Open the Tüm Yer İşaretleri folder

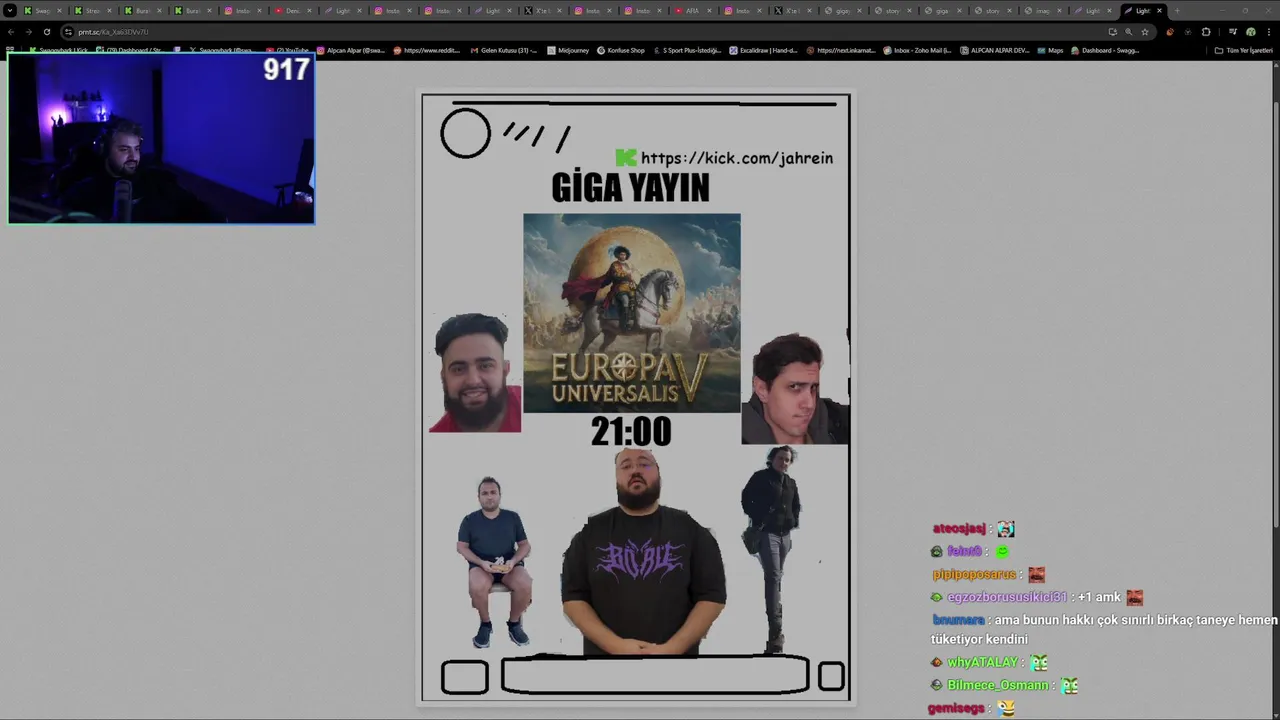pos(1243,50)
